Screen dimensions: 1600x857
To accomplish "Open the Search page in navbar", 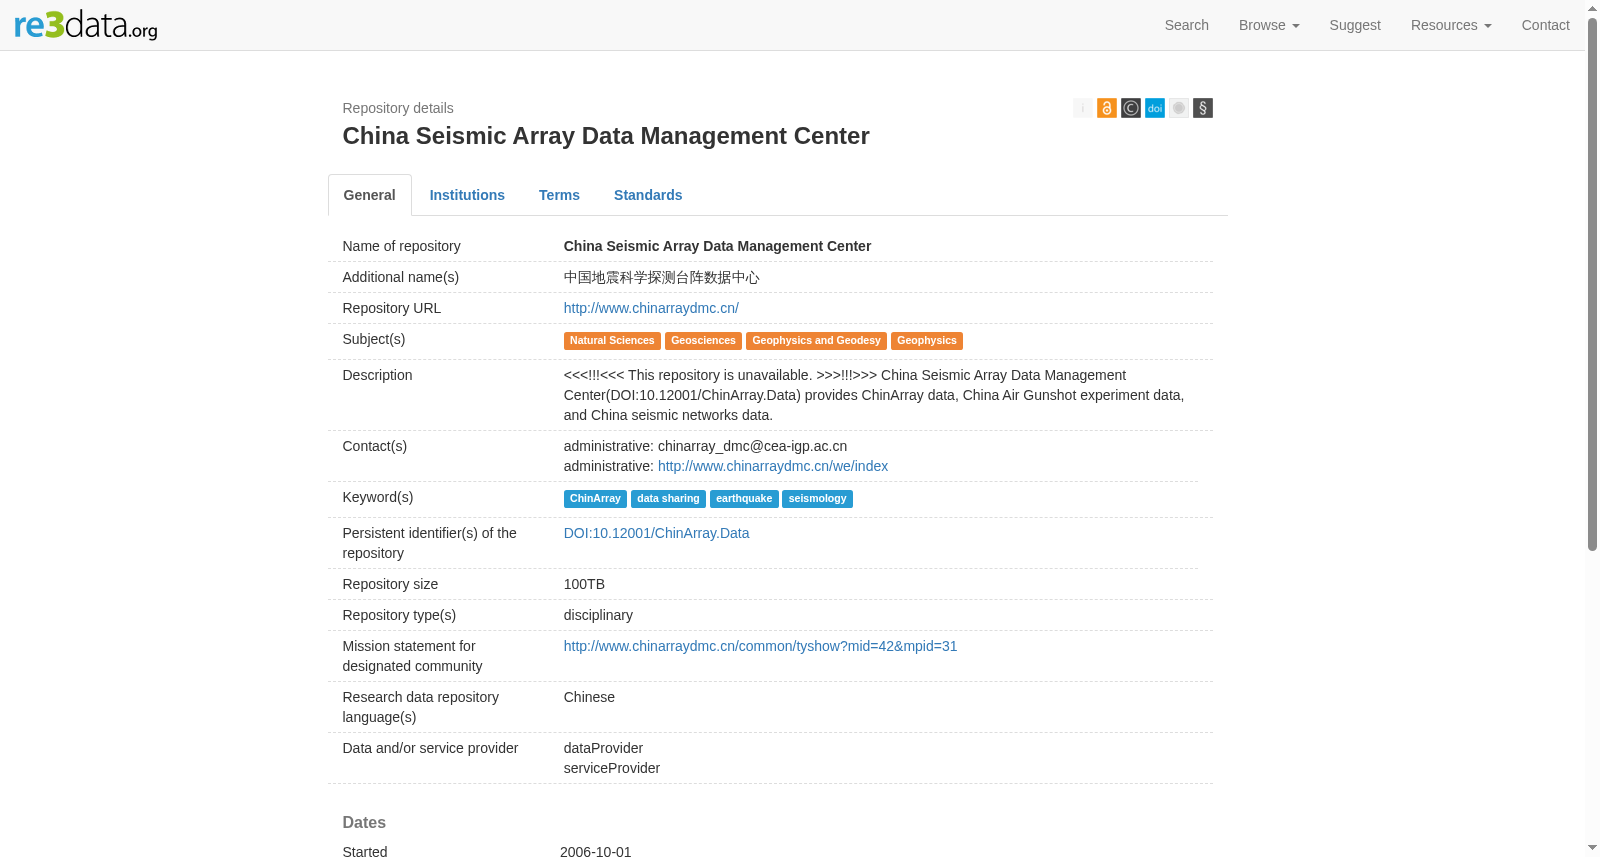I will pyautogui.click(x=1186, y=25).
